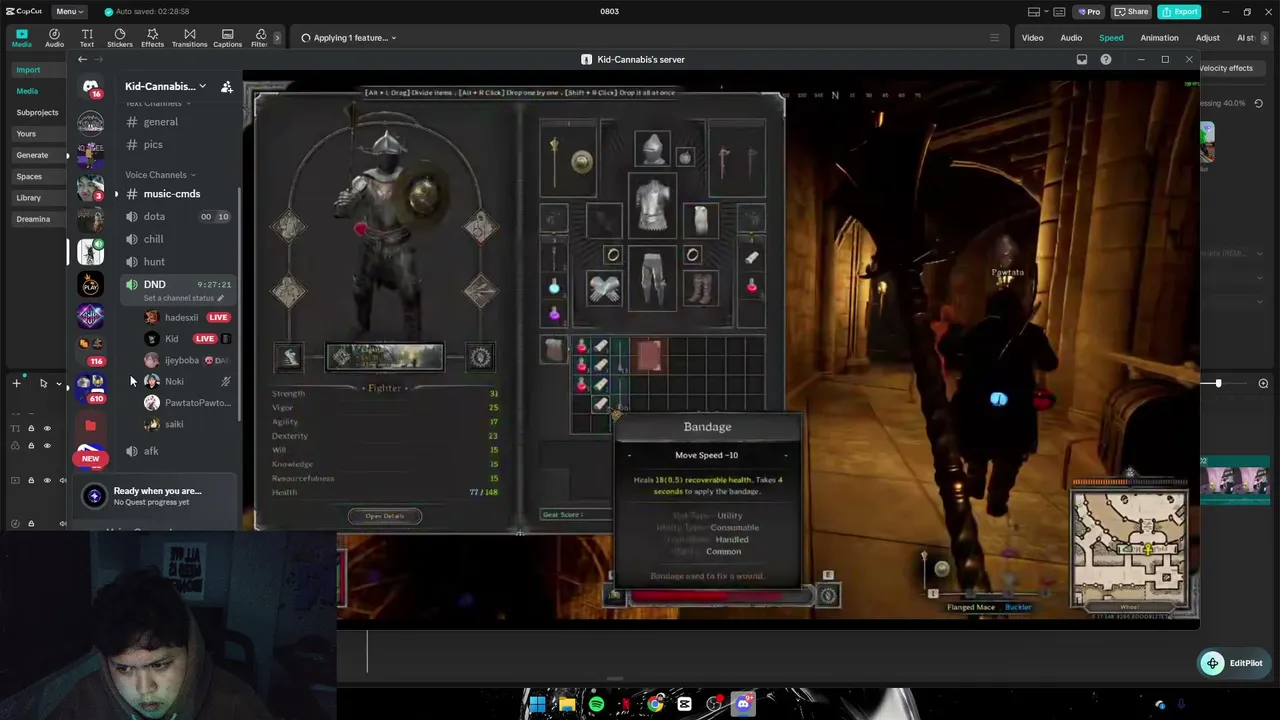The image size is (1280, 720).
Task: Open Library in the CapCut sidebar
Action: pyautogui.click(x=29, y=198)
